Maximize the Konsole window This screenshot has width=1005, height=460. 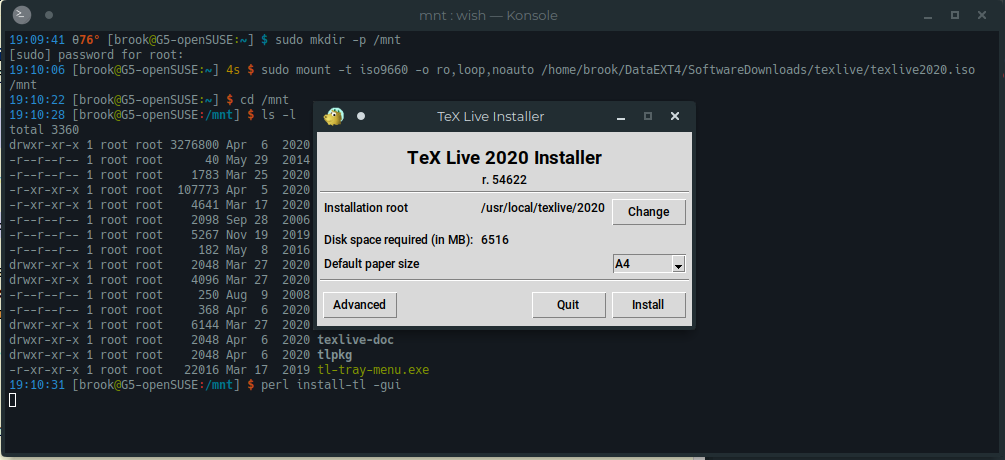point(954,15)
